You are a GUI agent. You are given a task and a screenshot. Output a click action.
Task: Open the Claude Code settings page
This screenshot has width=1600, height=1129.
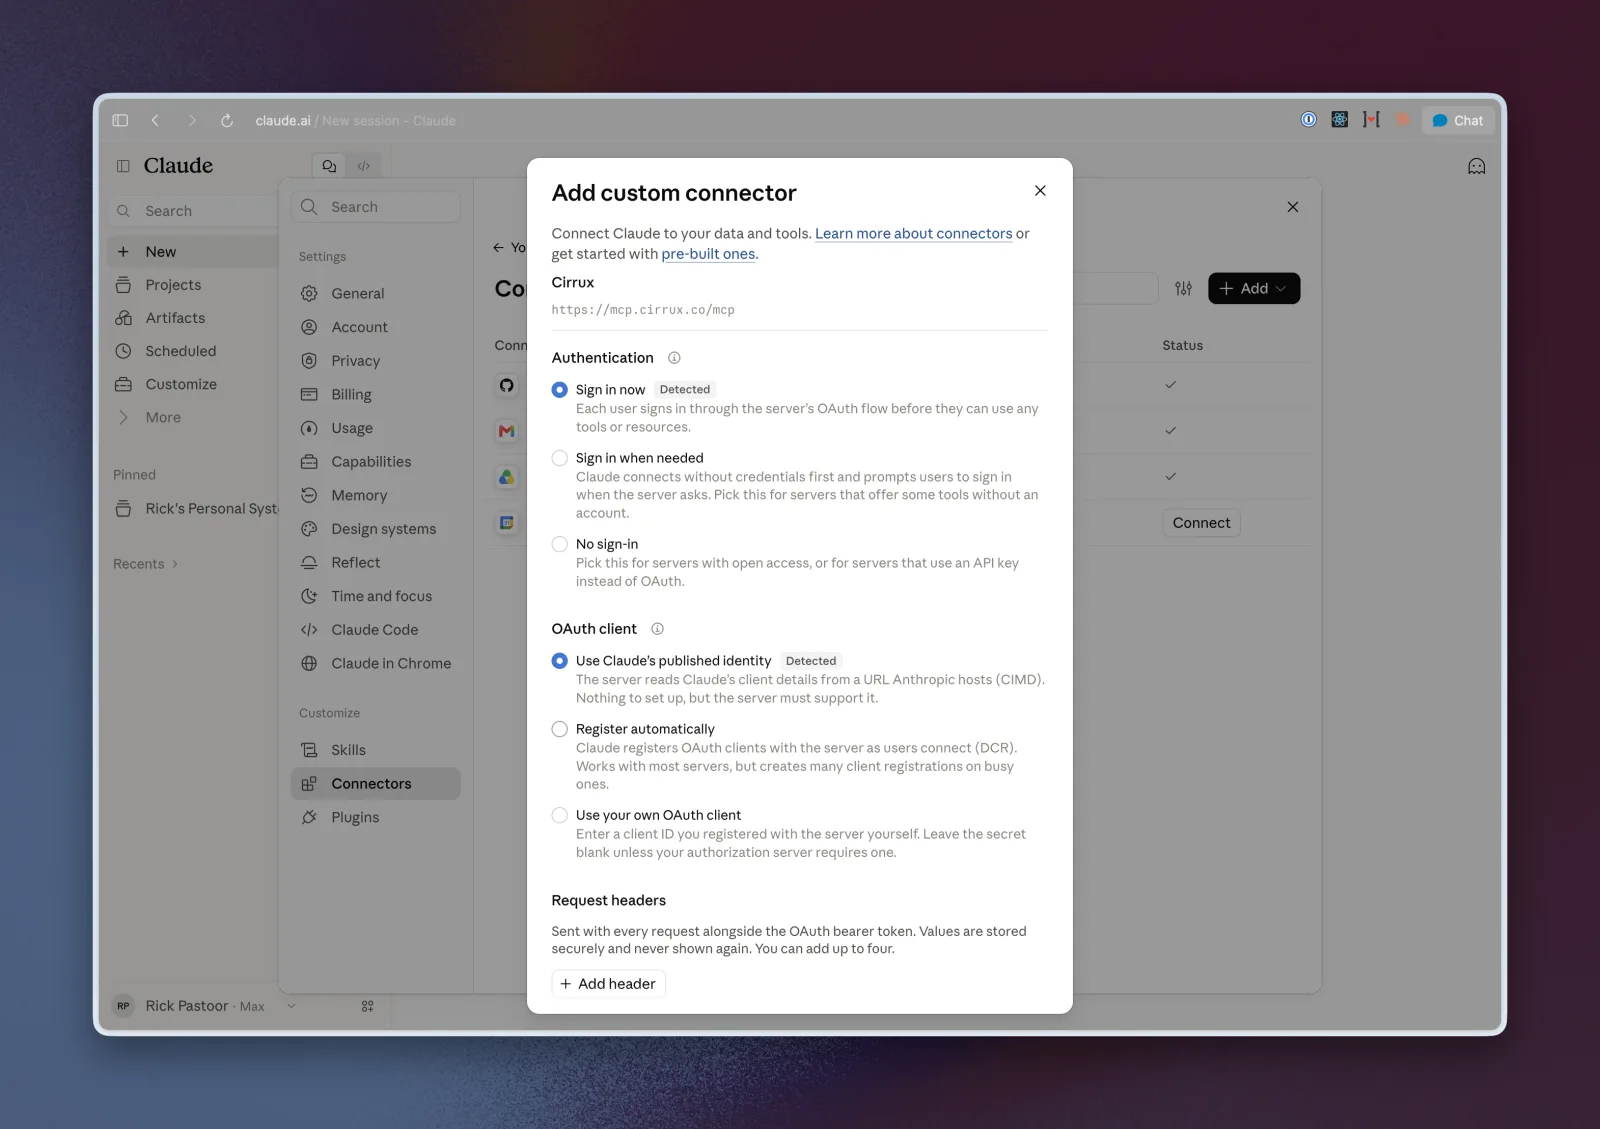(376, 630)
